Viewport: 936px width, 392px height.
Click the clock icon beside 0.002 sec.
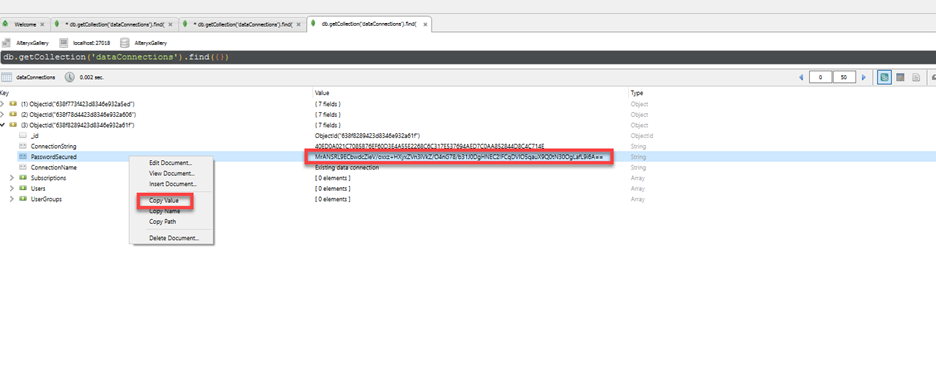coord(69,77)
